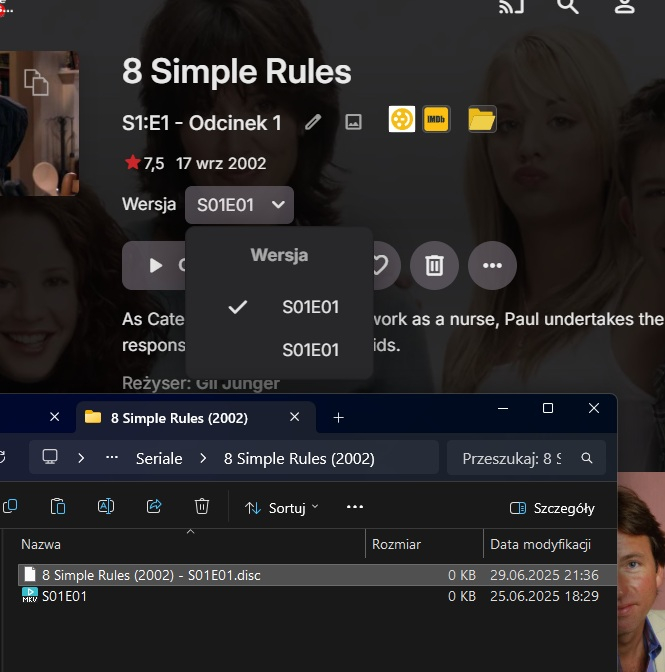Click the copy icon on the episode poster
The width and height of the screenshot is (665, 672).
point(36,82)
